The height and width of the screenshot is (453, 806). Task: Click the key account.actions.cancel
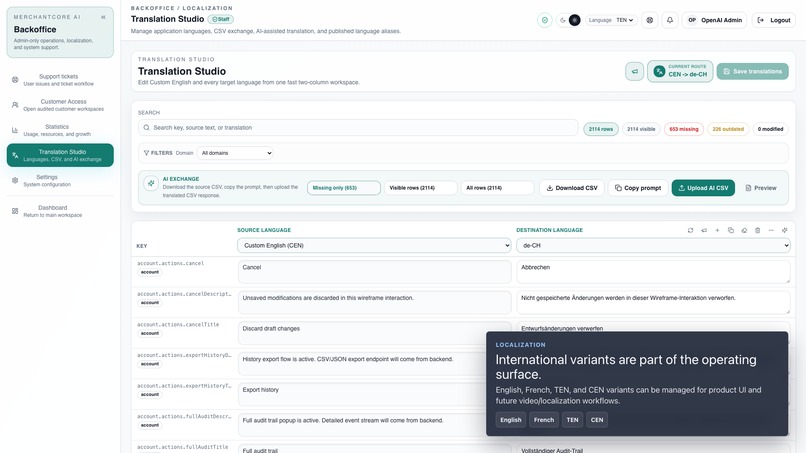pyautogui.click(x=171, y=263)
